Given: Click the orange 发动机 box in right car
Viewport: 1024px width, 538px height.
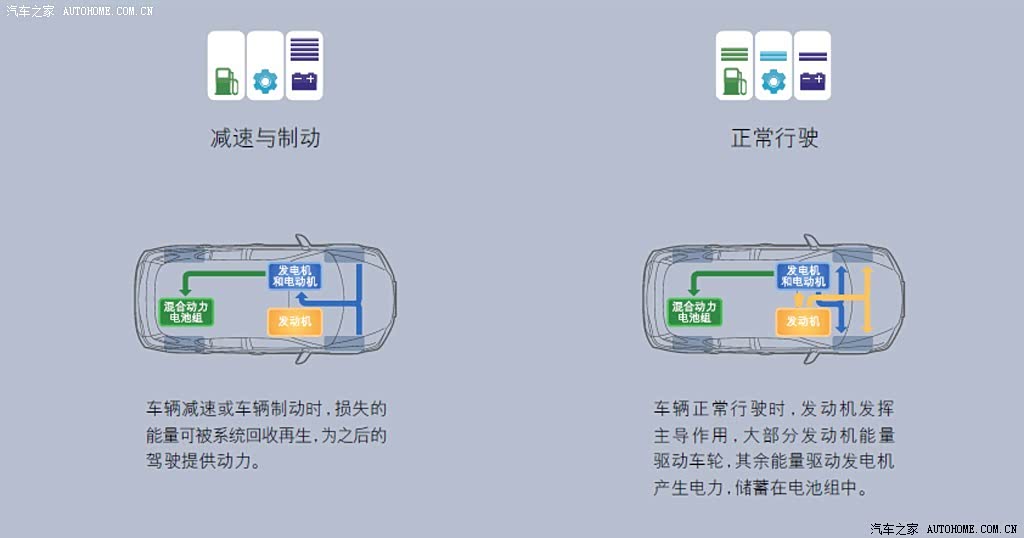Looking at the screenshot, I should coord(803,321).
